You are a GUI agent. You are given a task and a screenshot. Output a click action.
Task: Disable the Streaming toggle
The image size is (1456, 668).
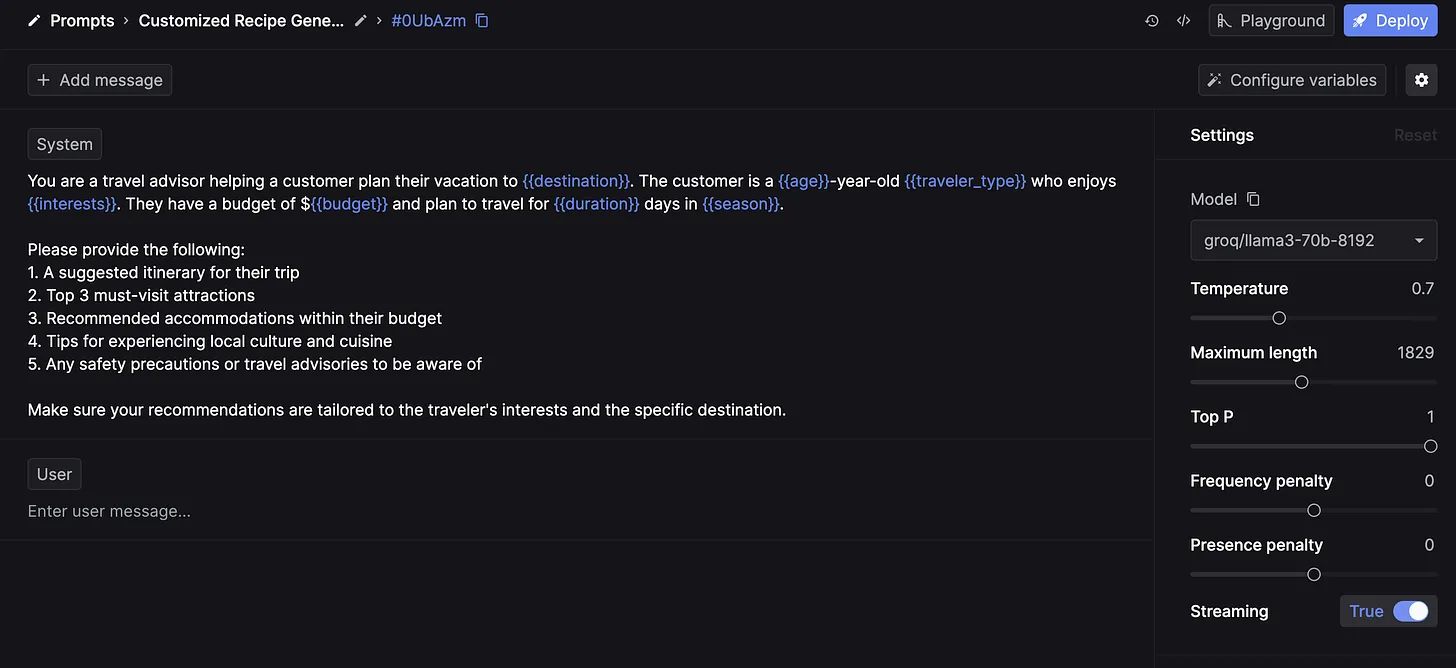(x=1412, y=611)
